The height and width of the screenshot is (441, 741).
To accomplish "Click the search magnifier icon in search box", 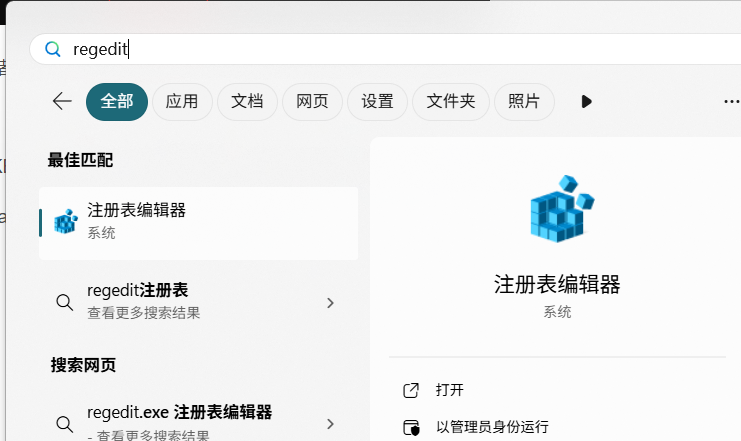I will (52, 49).
